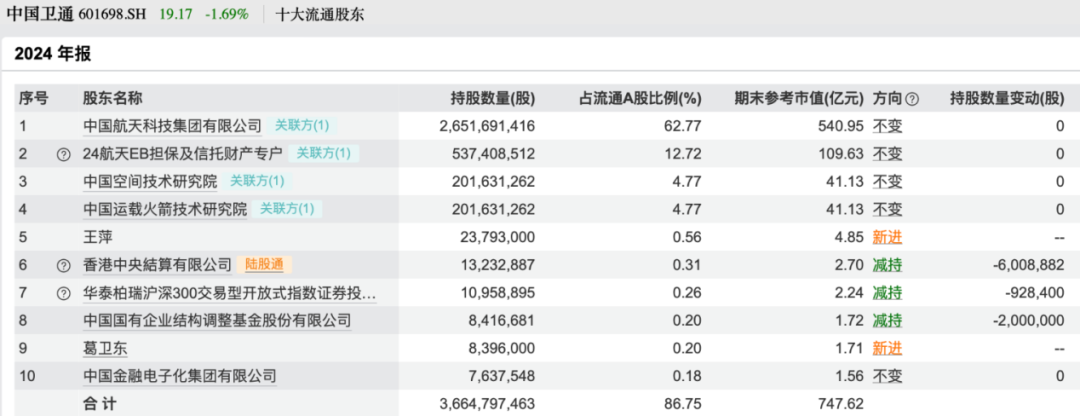Open shareholder 中国运载火箭技术研究院
The height and width of the screenshot is (416, 1080).
click(x=165, y=209)
